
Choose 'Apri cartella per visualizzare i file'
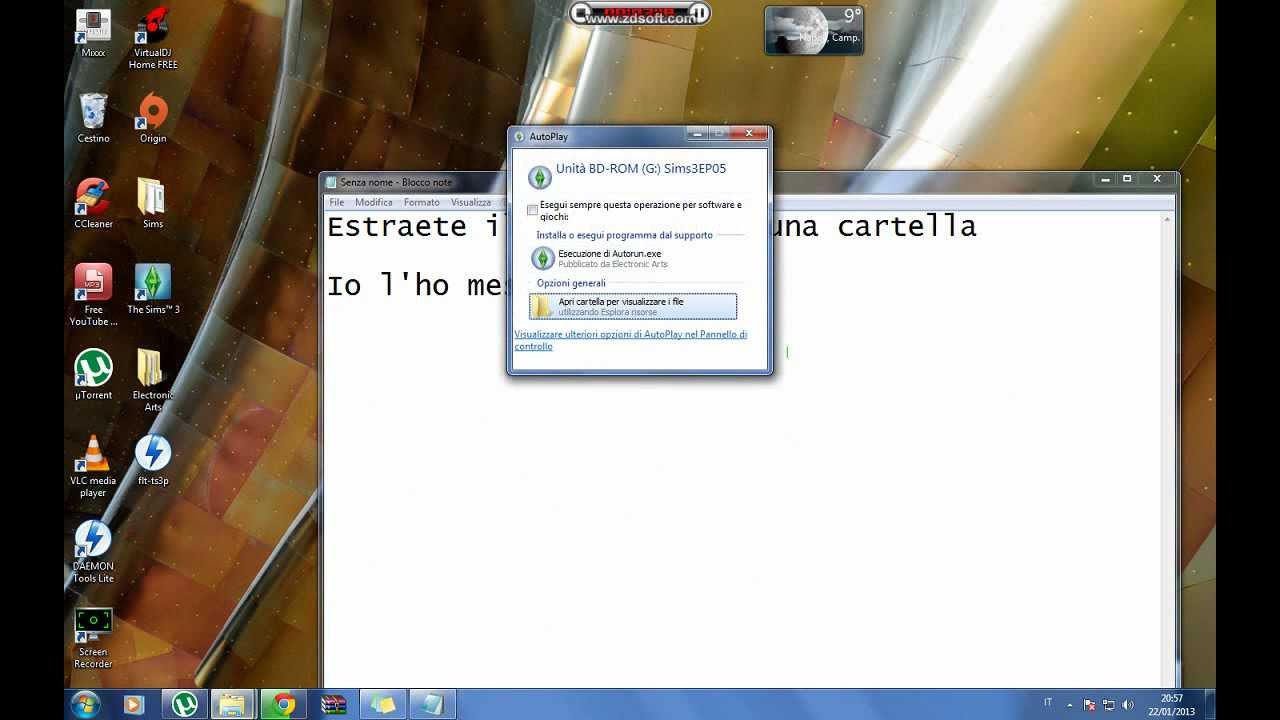click(x=633, y=306)
